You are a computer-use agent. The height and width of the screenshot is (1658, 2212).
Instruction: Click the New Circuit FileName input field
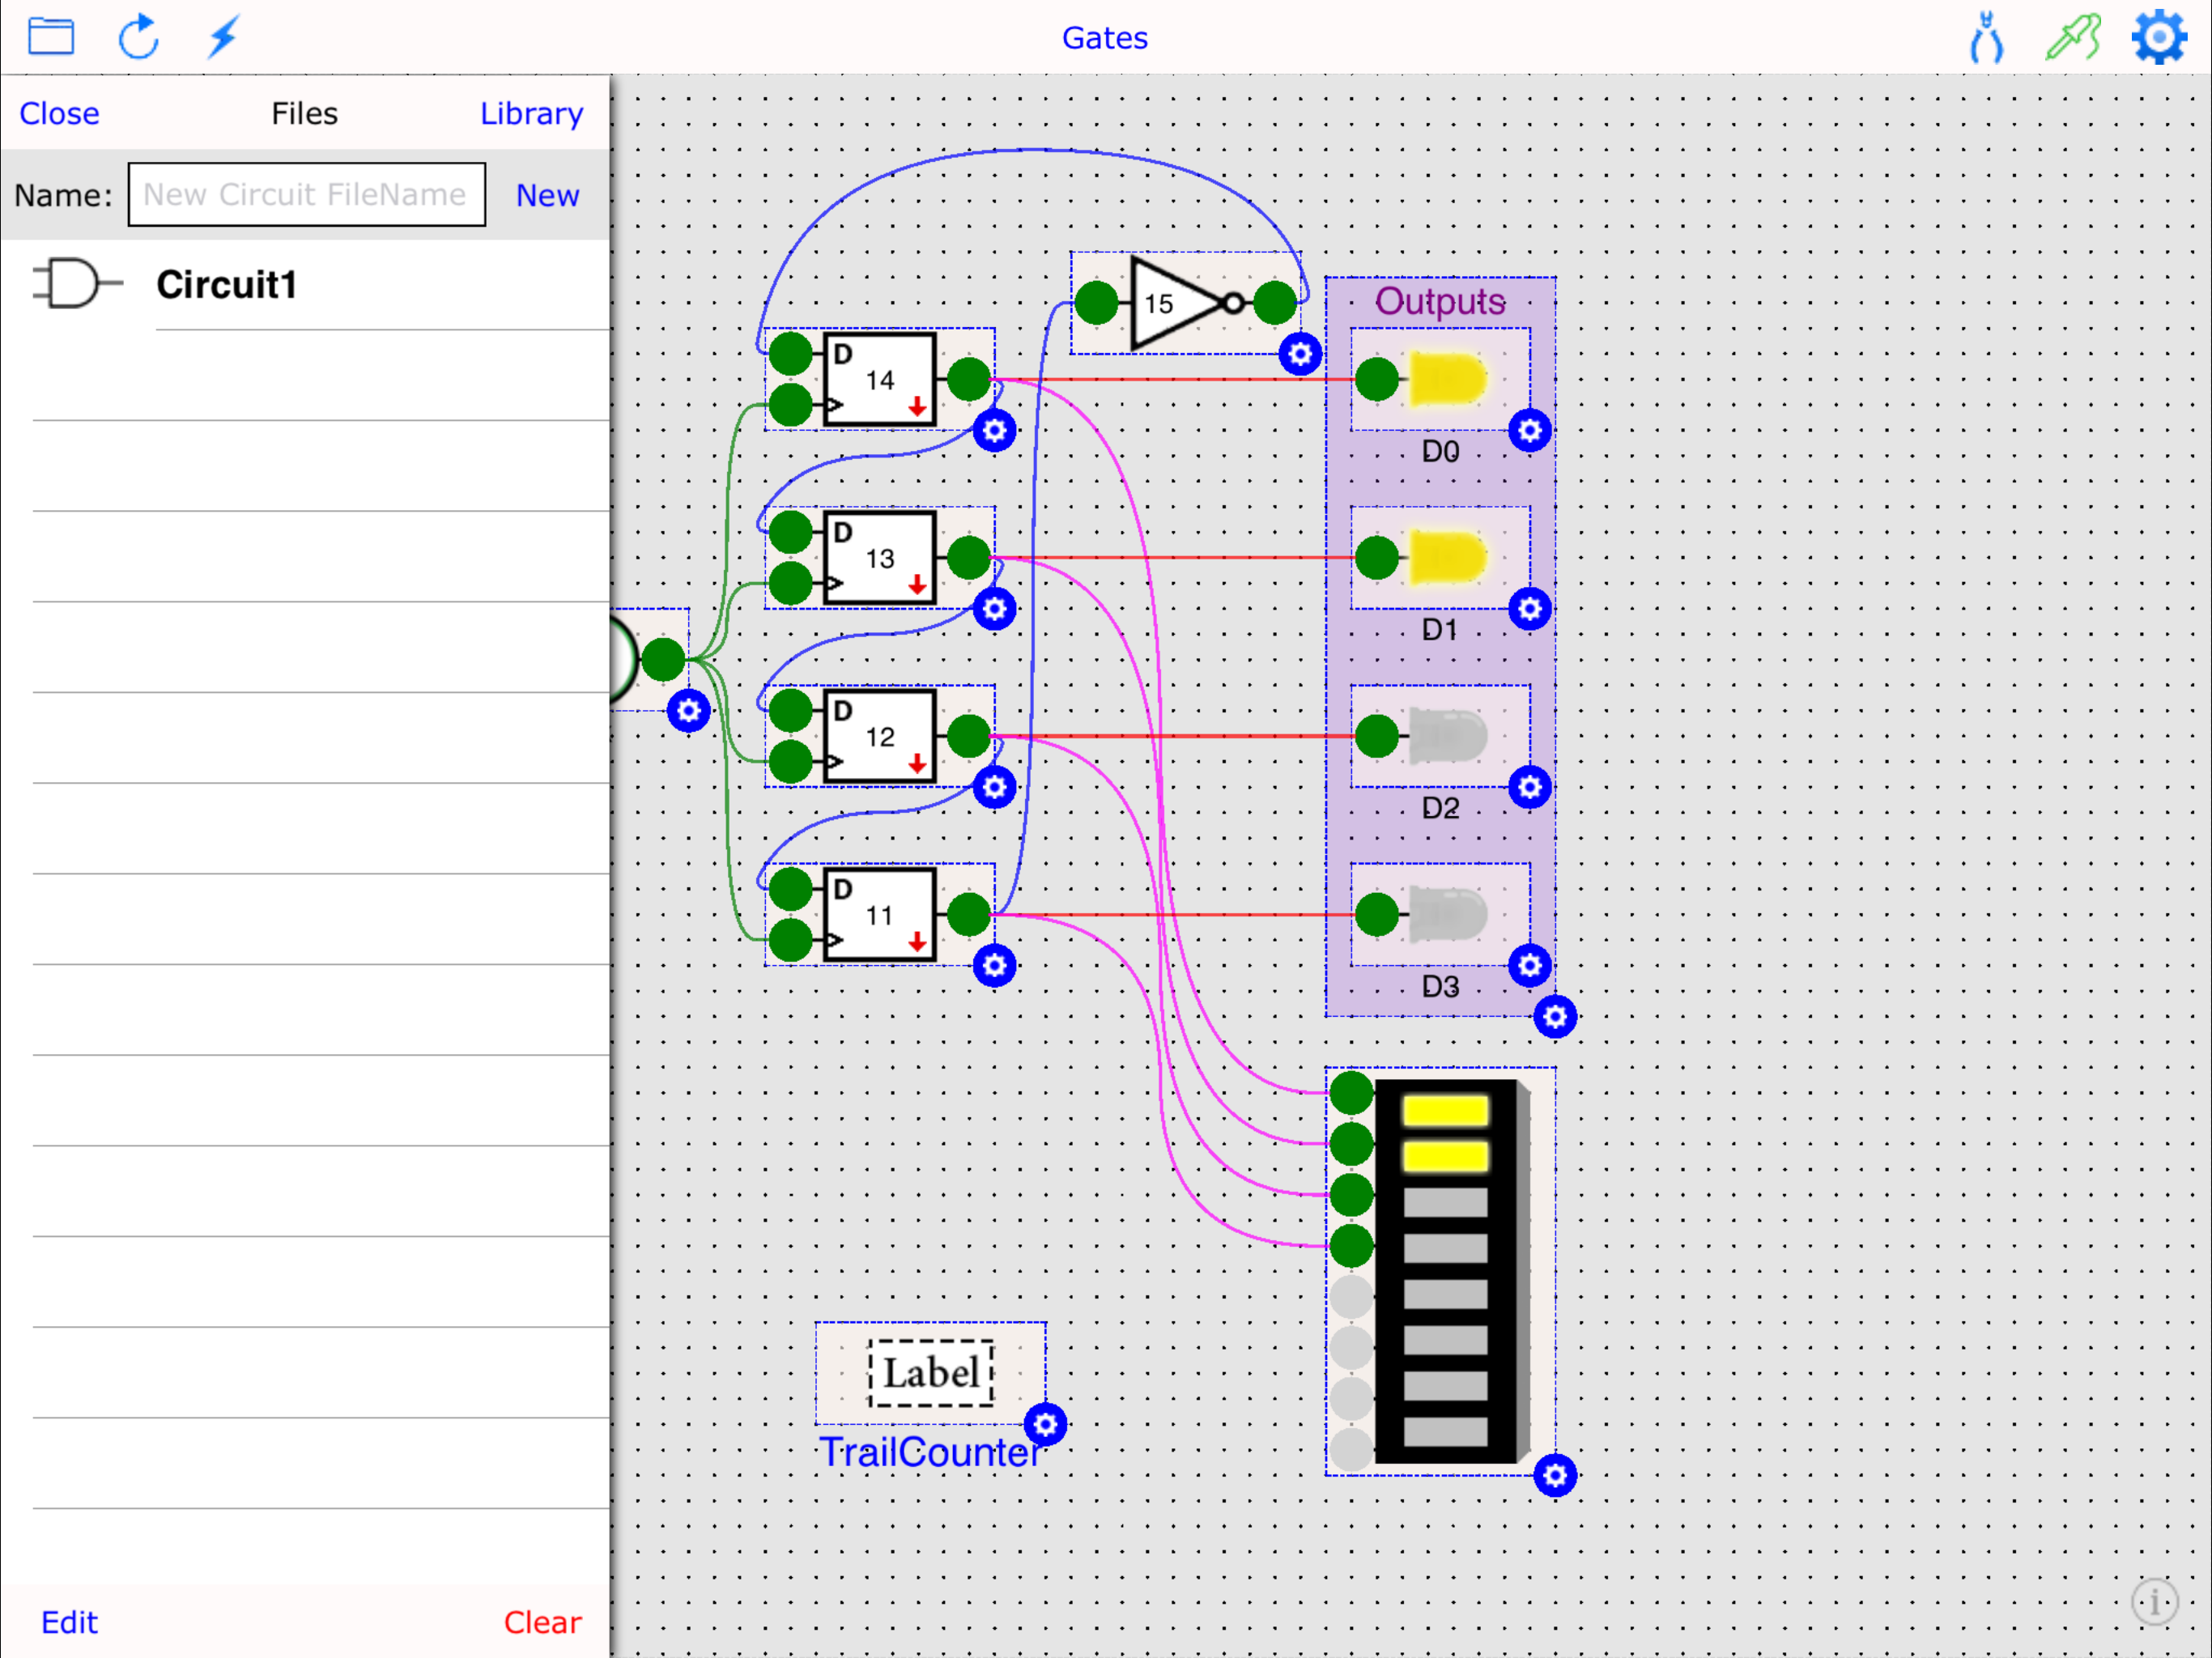(x=306, y=194)
